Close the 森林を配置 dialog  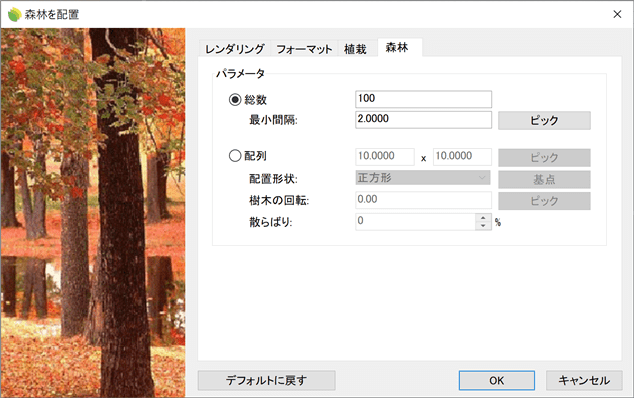coord(617,15)
